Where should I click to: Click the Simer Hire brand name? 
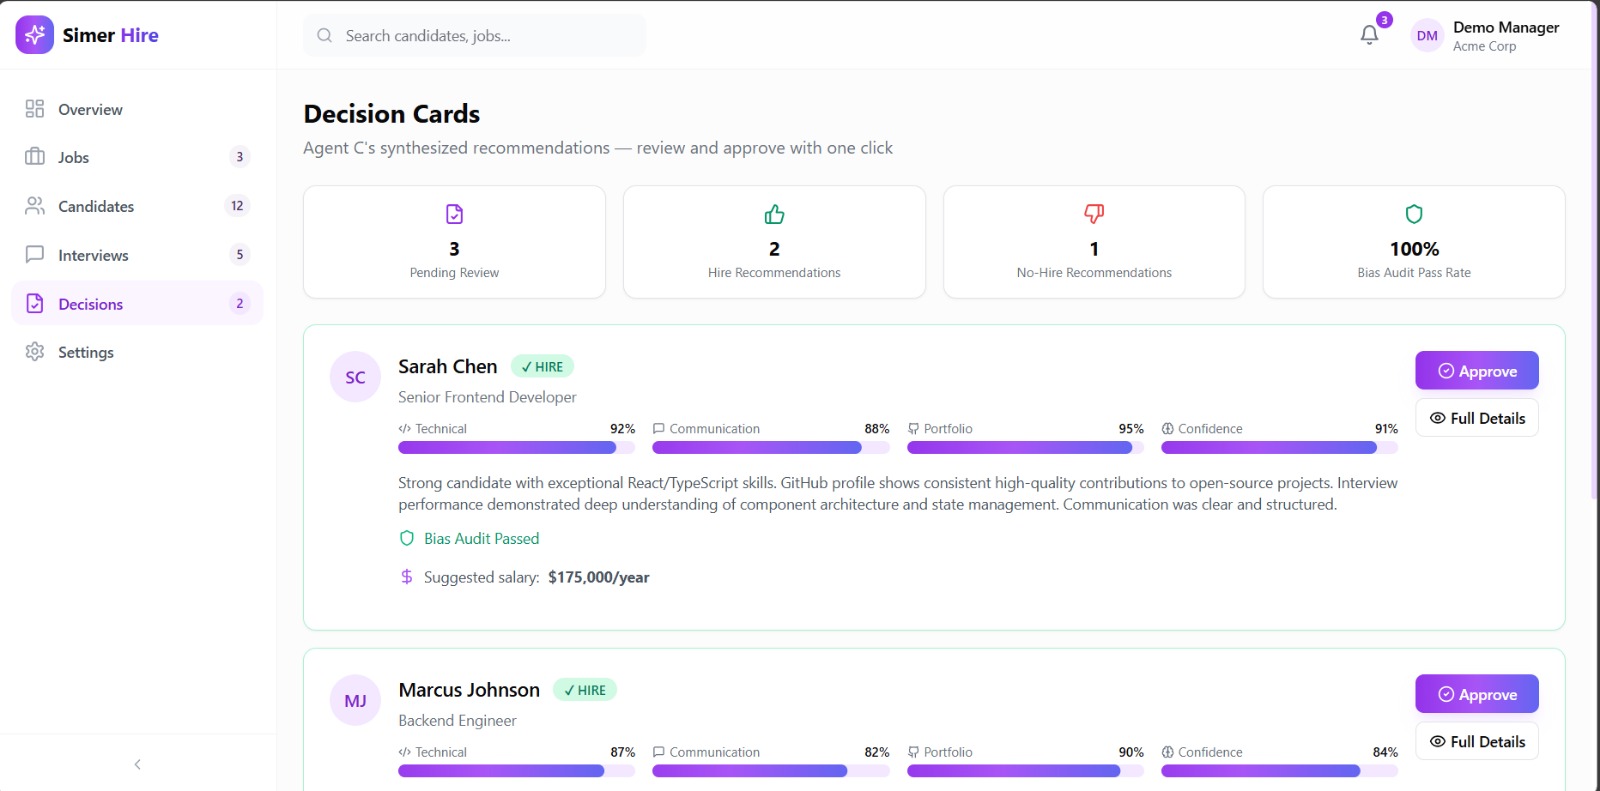(111, 35)
